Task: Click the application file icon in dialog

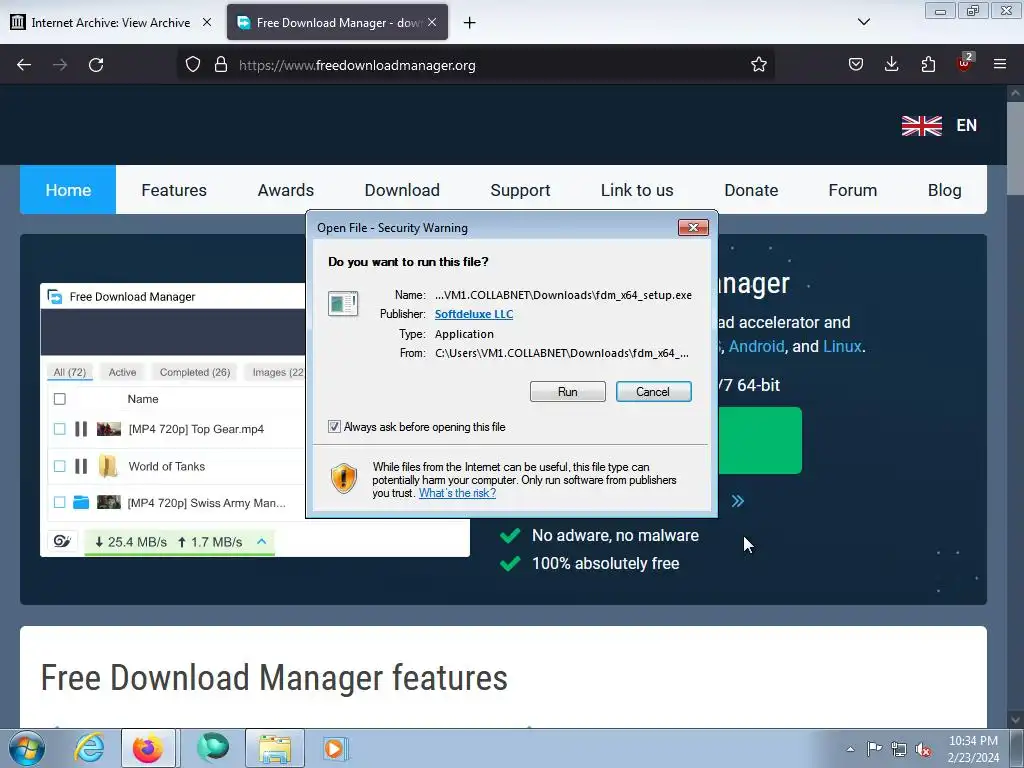Action: pyautogui.click(x=343, y=304)
